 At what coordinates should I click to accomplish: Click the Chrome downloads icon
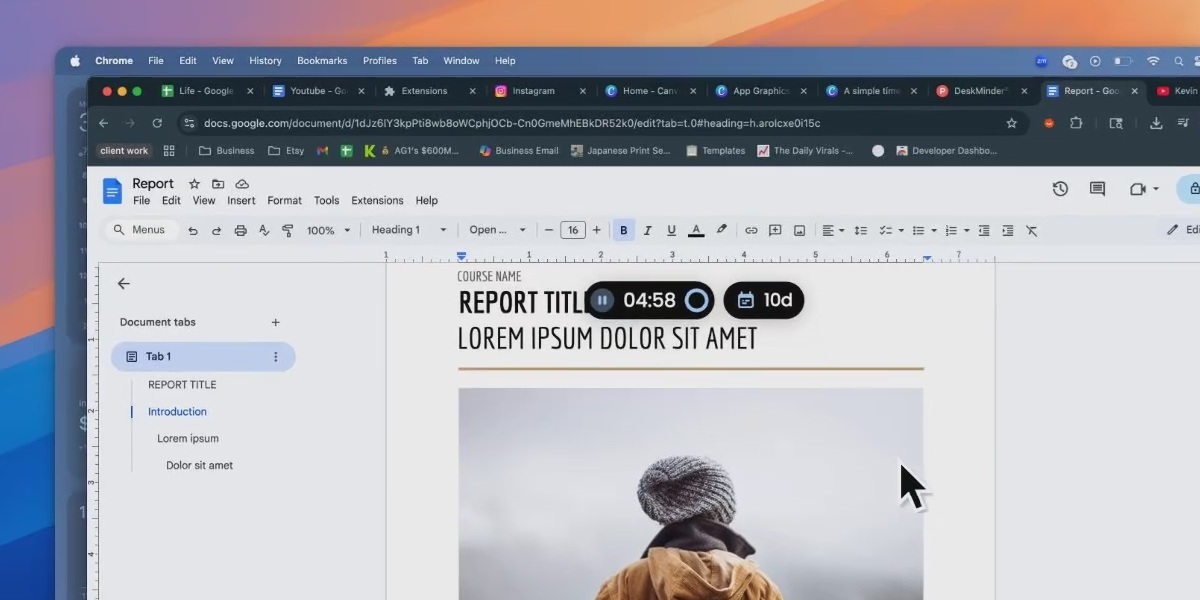pyautogui.click(x=1156, y=123)
